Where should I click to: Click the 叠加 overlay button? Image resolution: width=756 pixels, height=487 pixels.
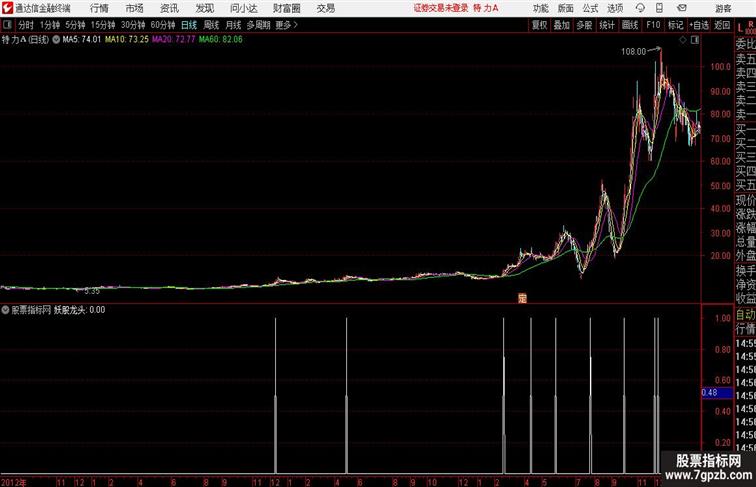pos(562,25)
